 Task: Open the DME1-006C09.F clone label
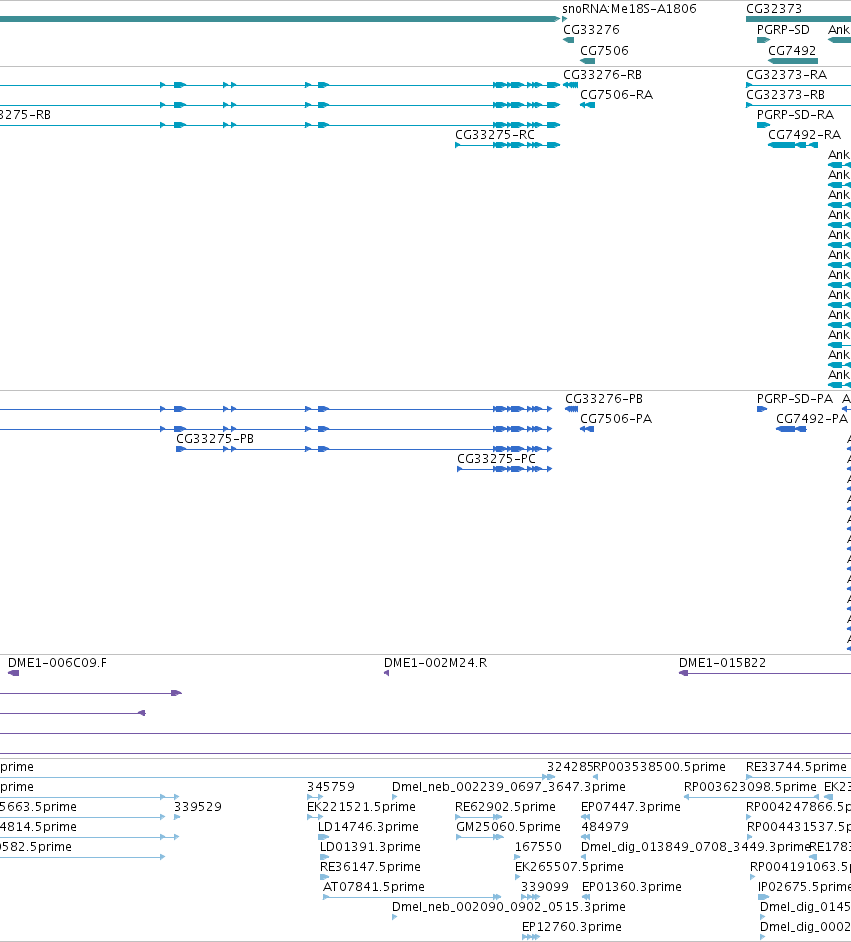57,663
